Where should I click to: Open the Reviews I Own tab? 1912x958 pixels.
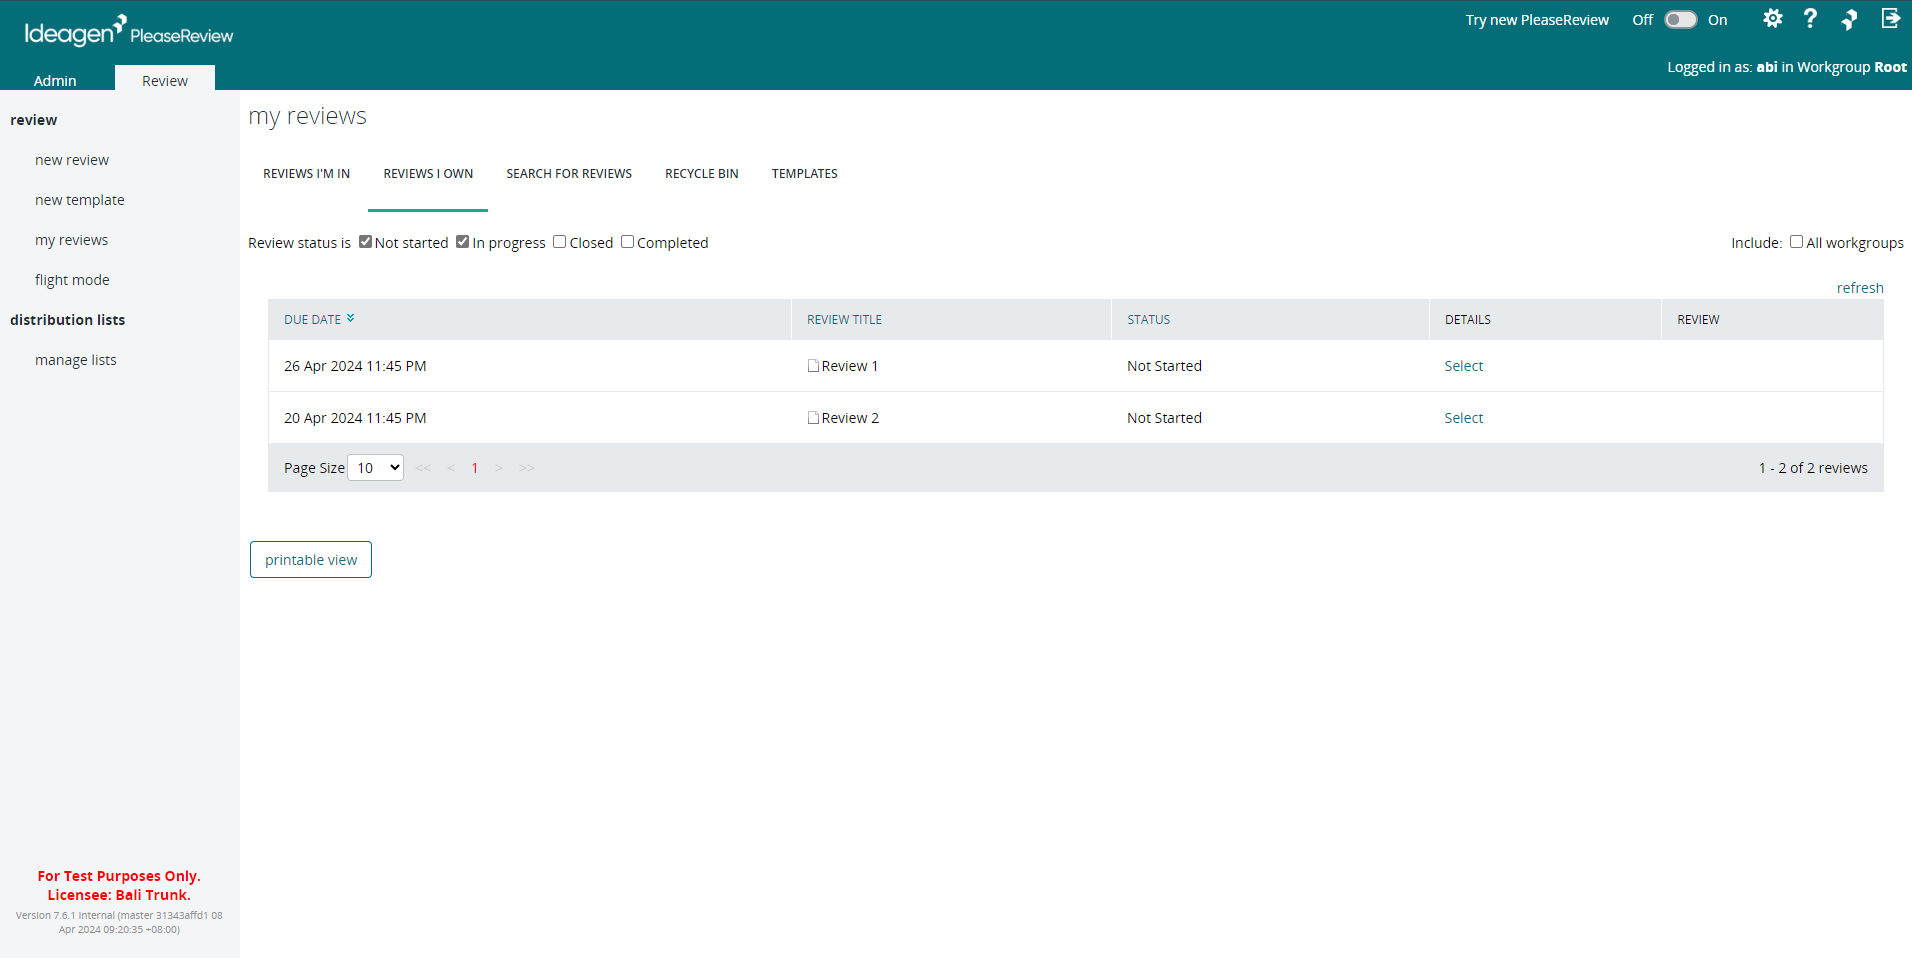point(428,174)
